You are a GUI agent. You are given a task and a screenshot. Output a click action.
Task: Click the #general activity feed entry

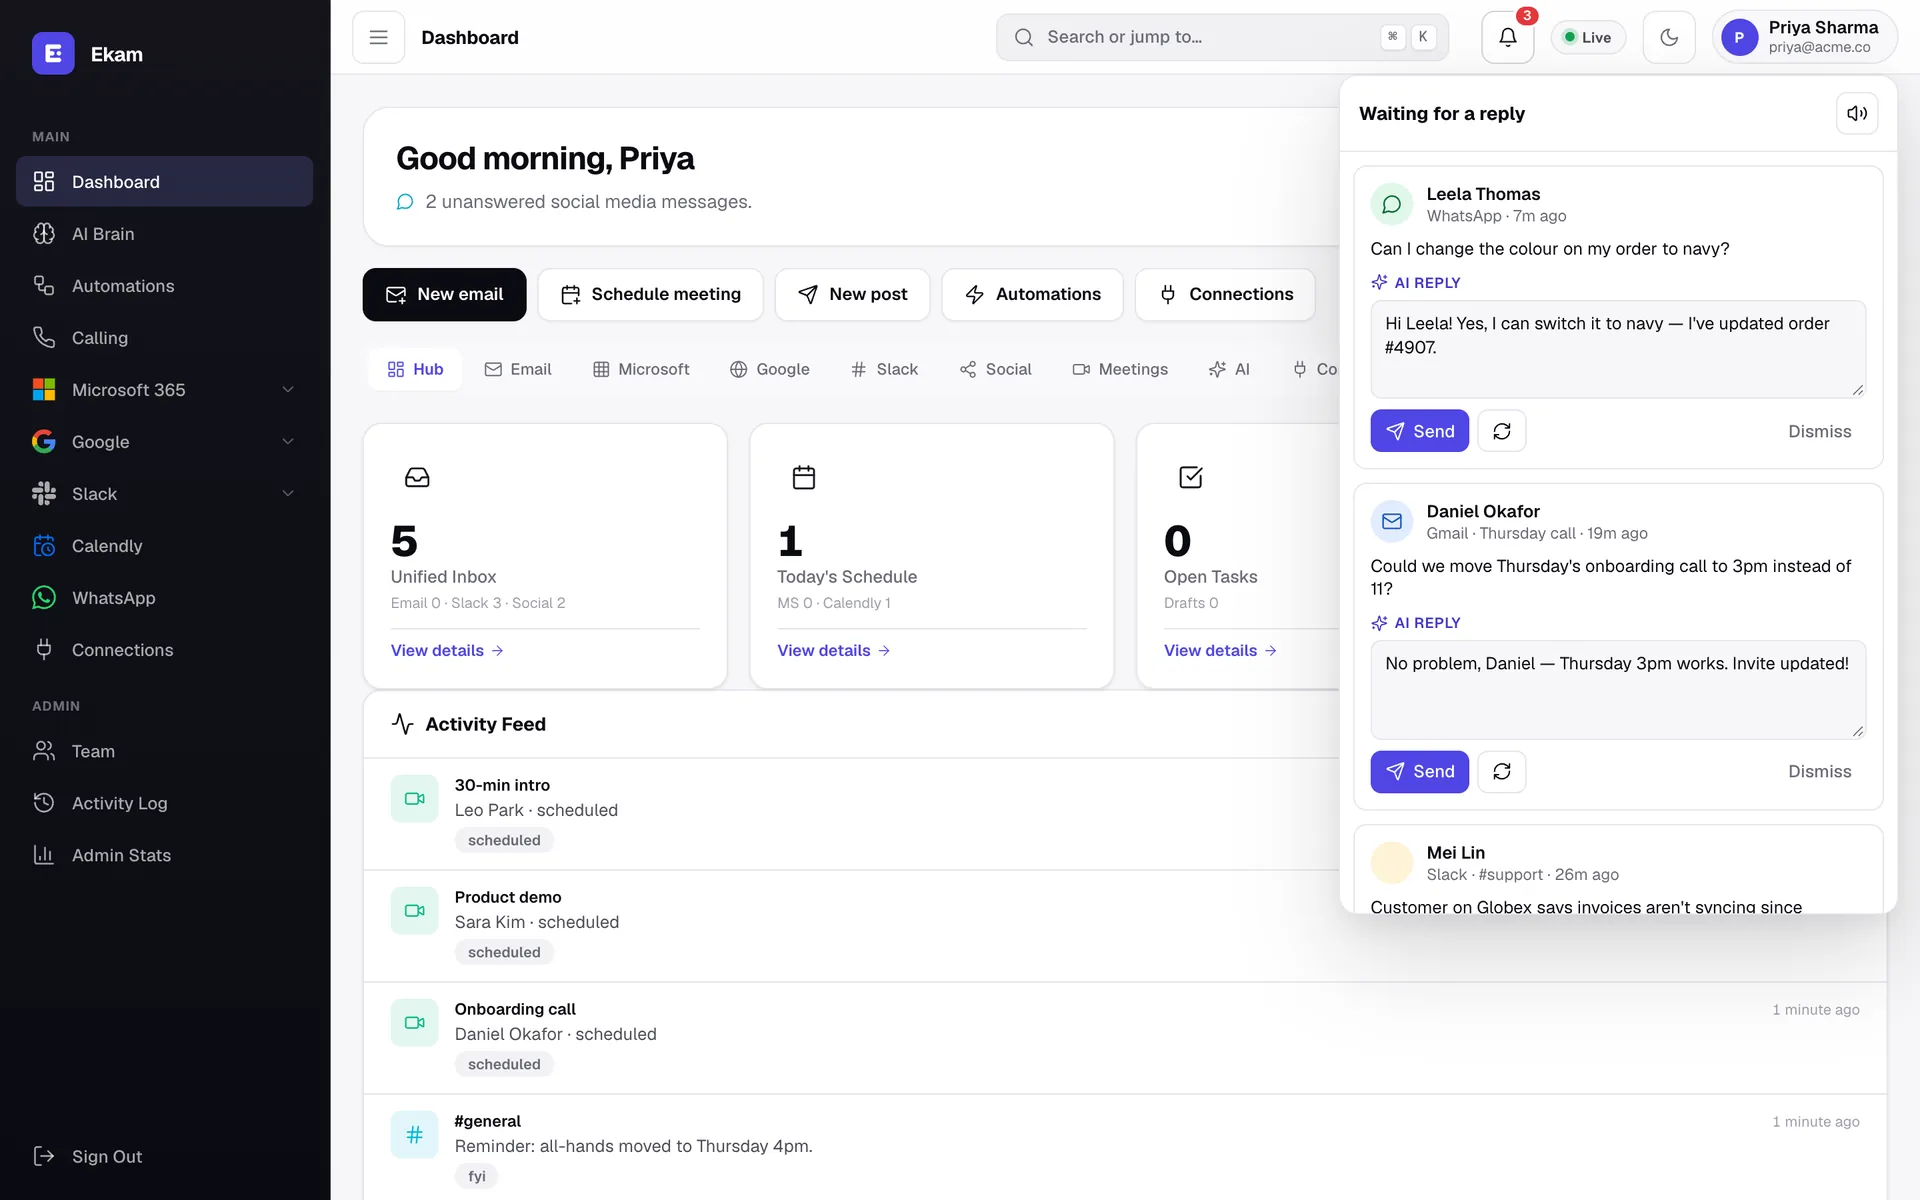click(1125, 1147)
